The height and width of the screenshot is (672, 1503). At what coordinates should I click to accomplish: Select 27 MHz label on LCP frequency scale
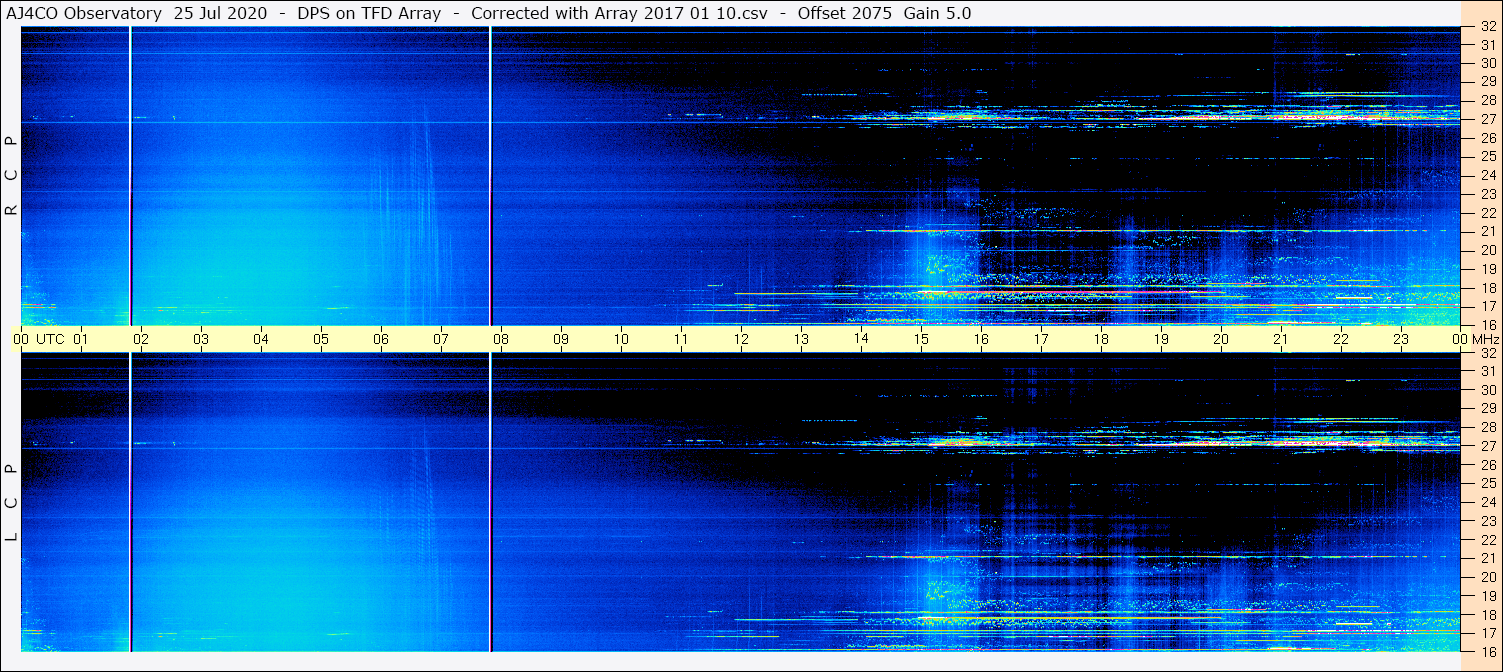pos(1487,446)
